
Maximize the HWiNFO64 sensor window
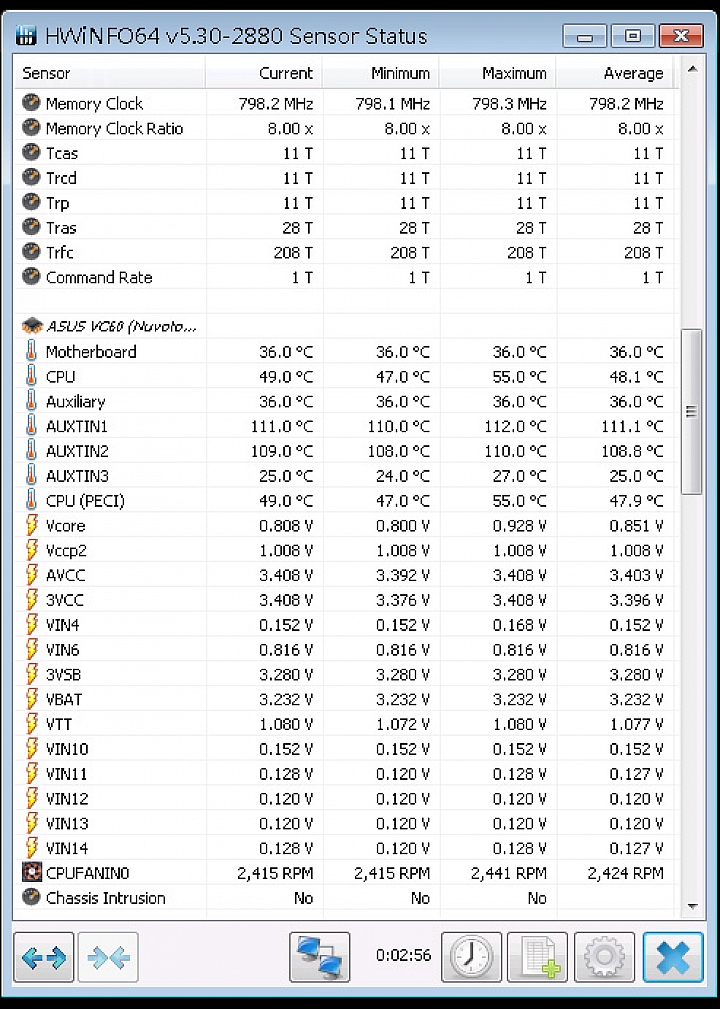(x=632, y=36)
